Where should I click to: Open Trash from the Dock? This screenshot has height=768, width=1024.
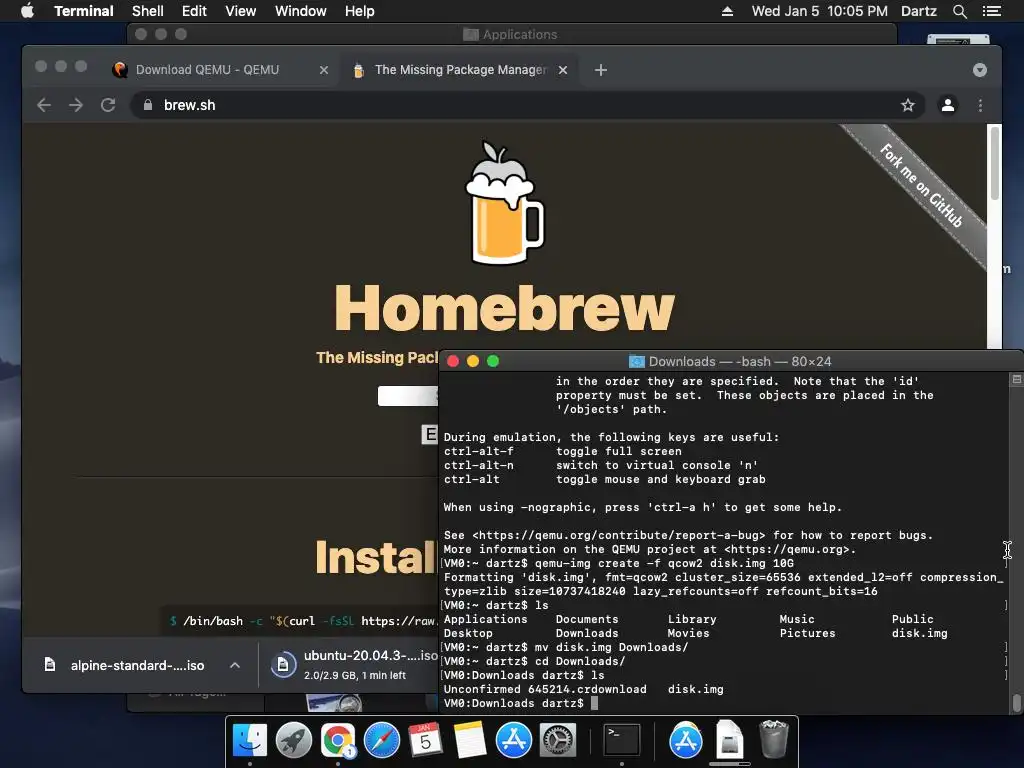[x=773, y=739]
